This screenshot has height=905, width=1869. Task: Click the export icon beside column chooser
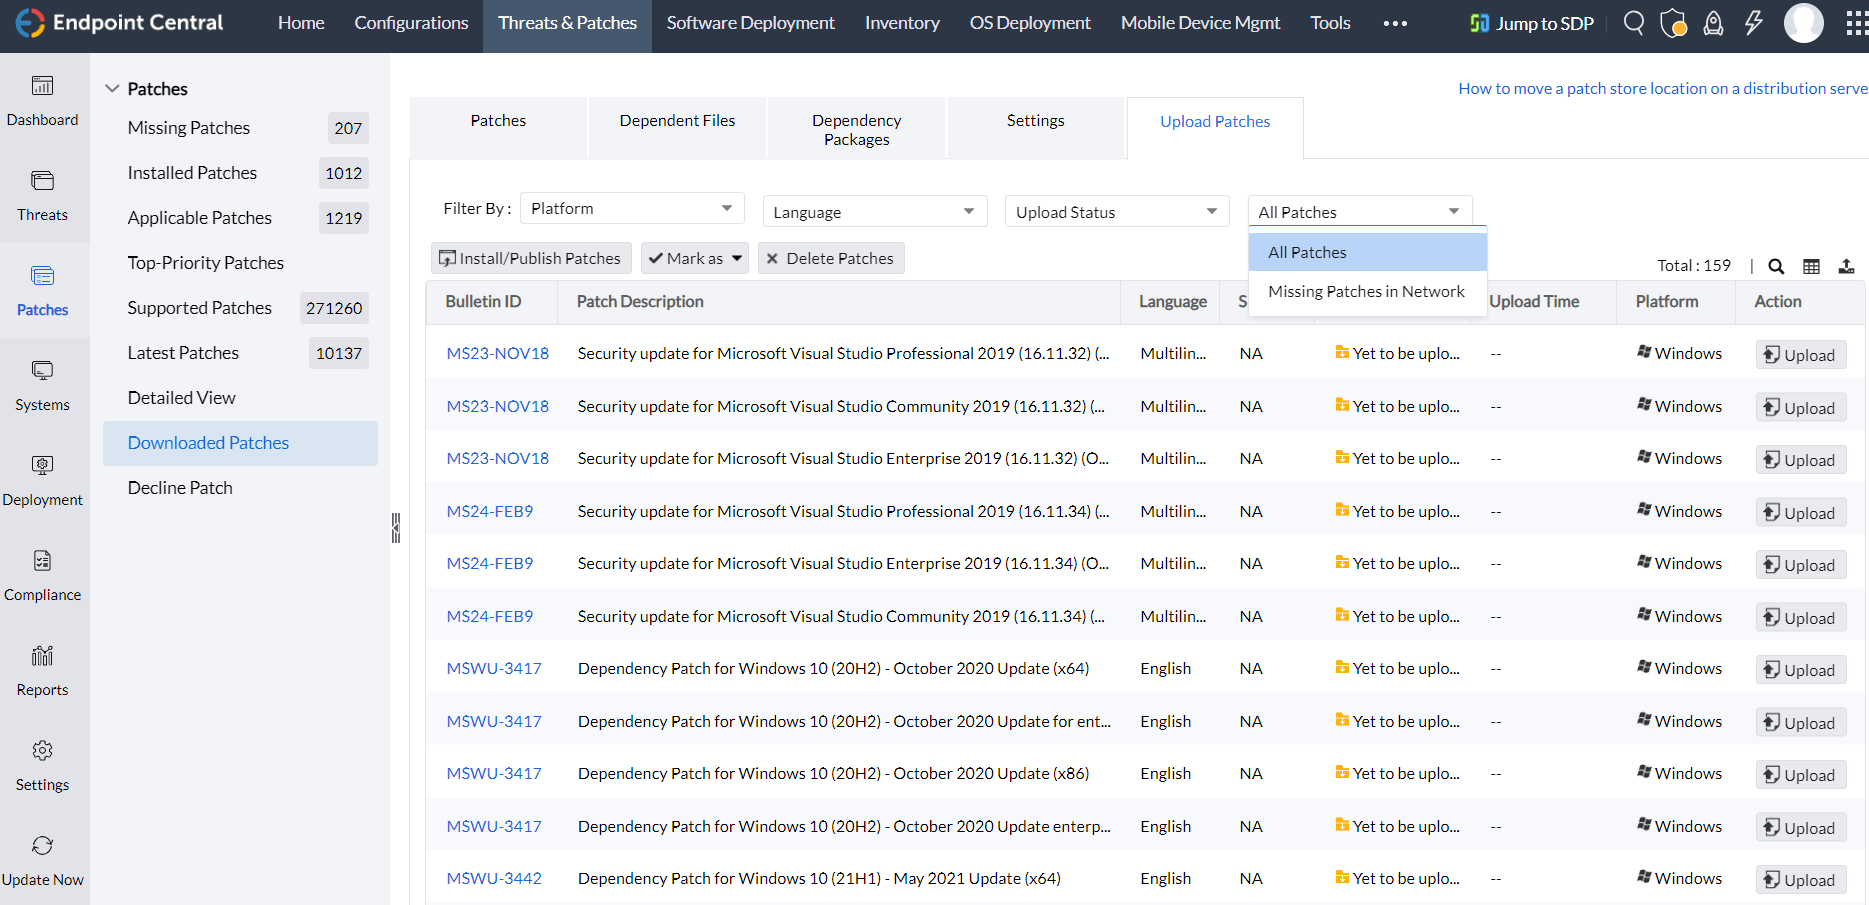pos(1846,266)
